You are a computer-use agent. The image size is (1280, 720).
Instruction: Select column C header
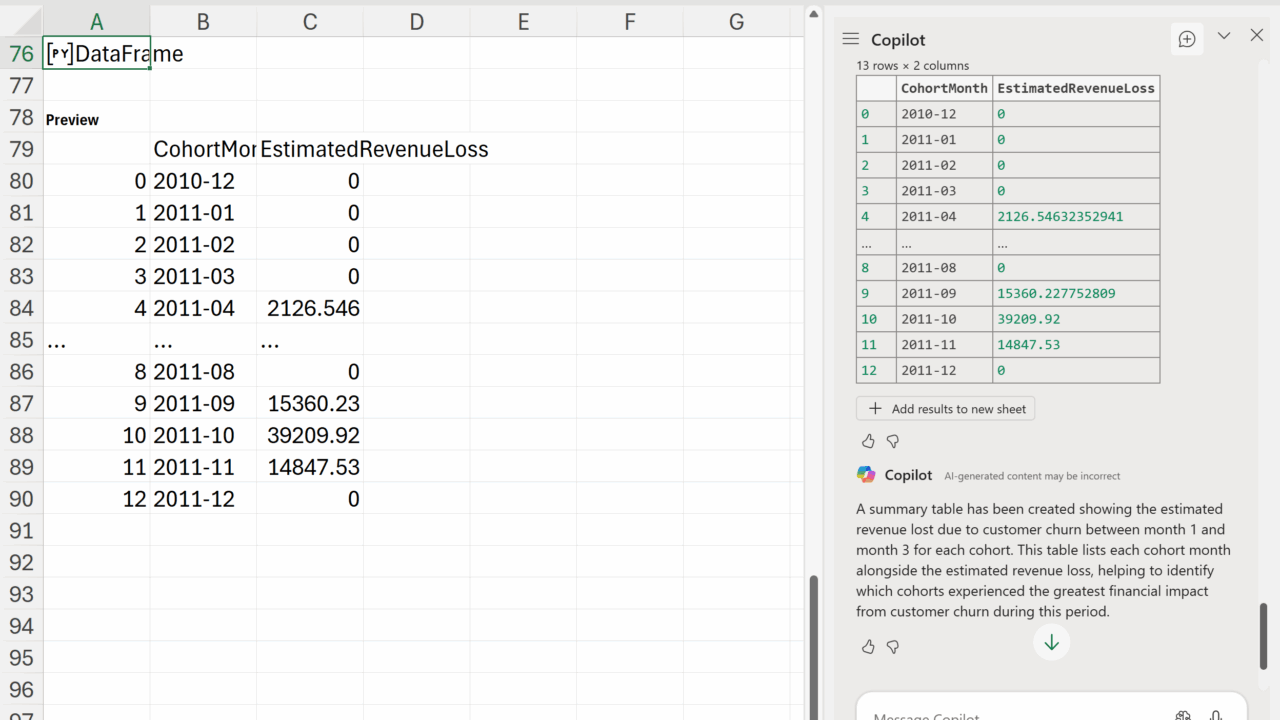pos(310,22)
